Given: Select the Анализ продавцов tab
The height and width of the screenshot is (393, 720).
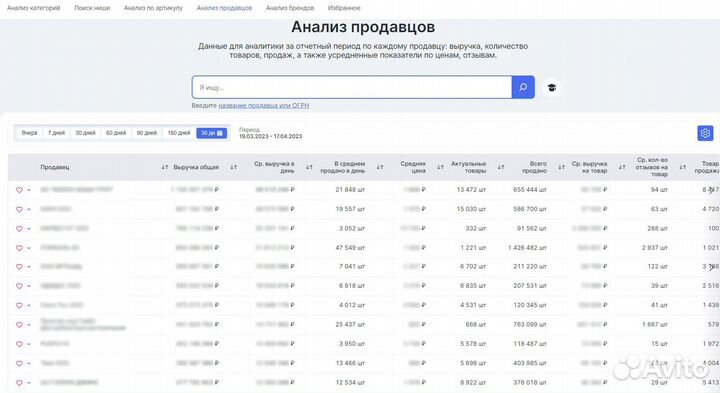Looking at the screenshot, I should point(224,8).
